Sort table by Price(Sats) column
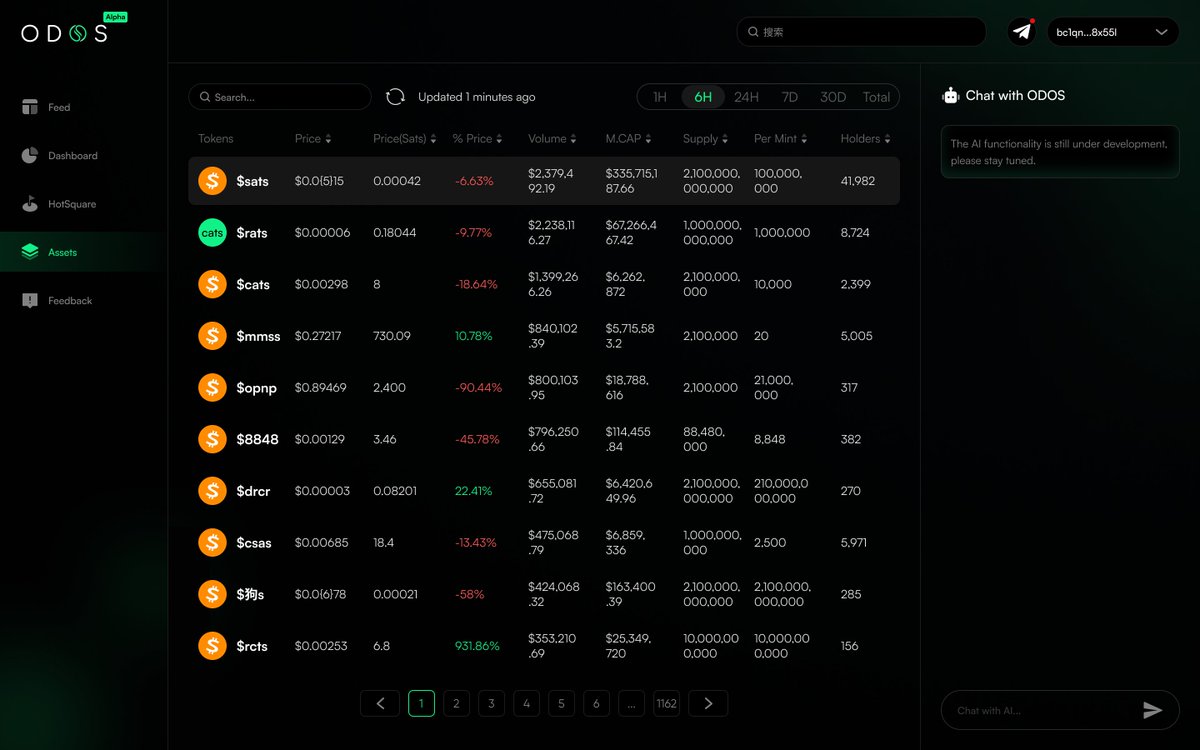 tap(404, 139)
